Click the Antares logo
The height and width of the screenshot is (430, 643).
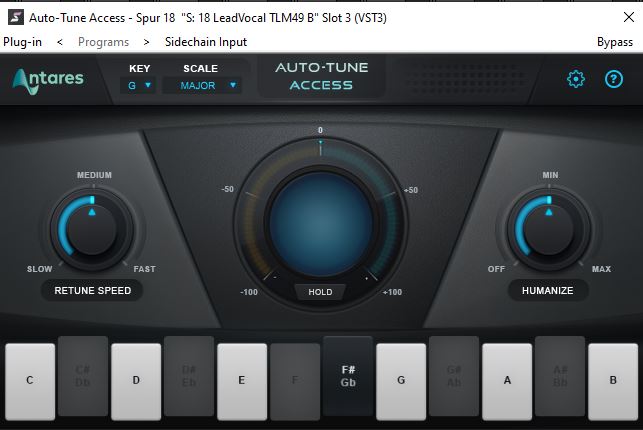point(48,81)
